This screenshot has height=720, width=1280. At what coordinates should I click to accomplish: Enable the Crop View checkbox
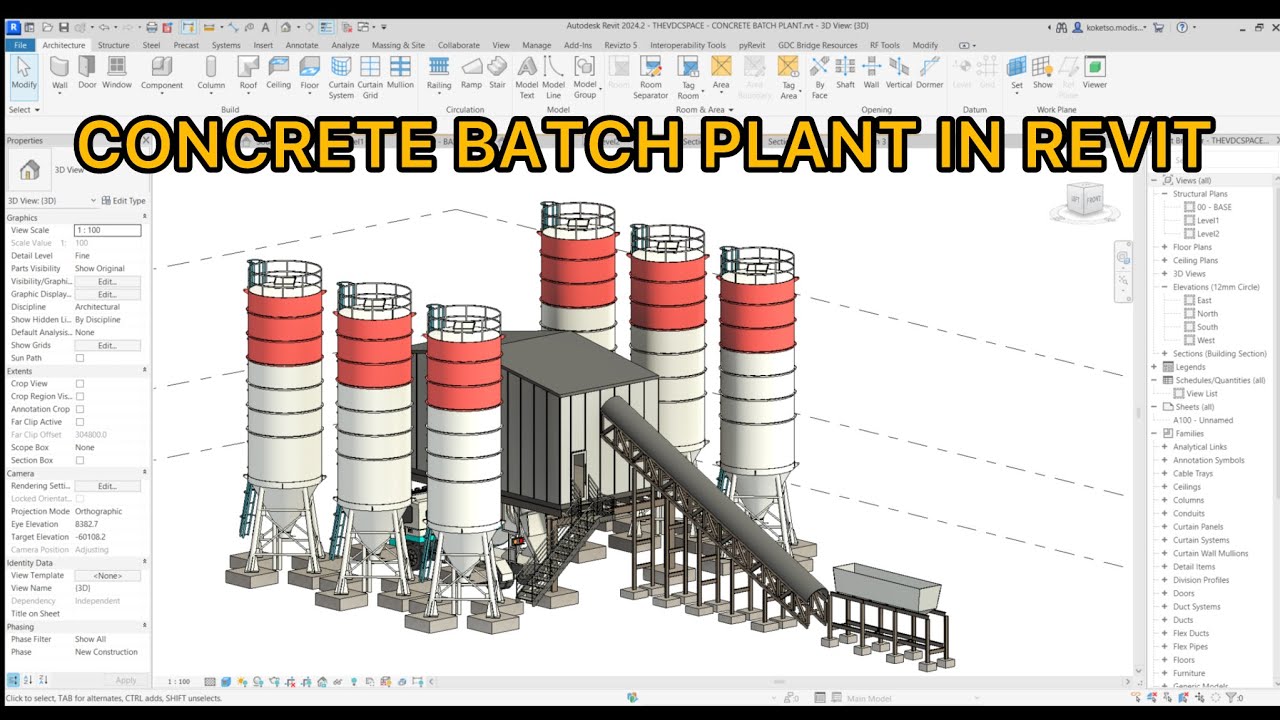point(80,384)
